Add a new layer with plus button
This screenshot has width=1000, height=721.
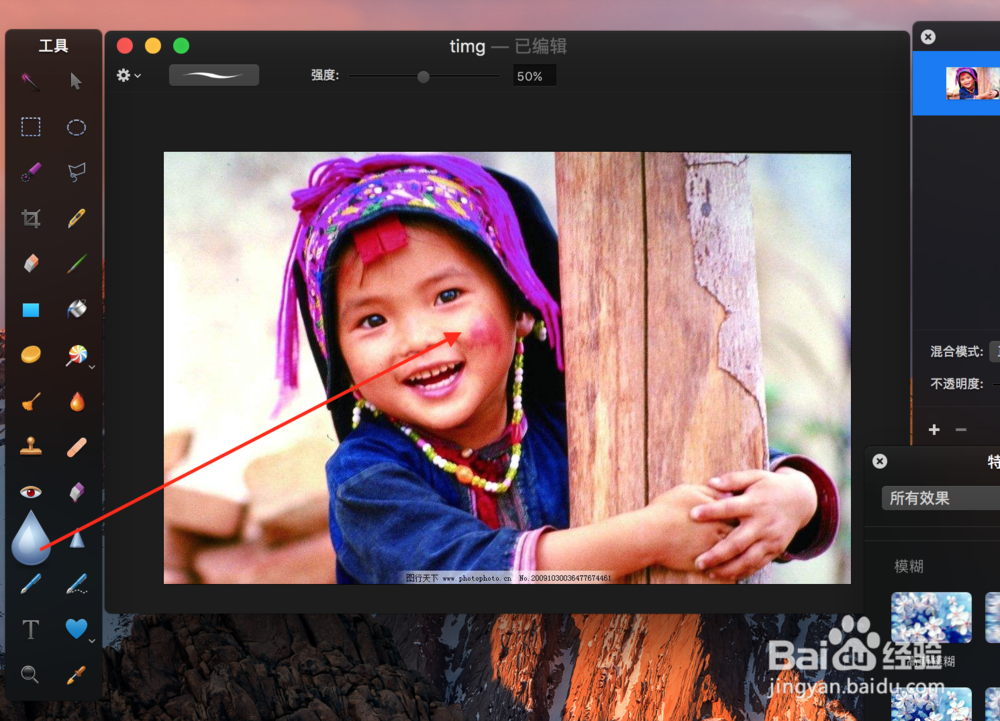click(x=934, y=430)
